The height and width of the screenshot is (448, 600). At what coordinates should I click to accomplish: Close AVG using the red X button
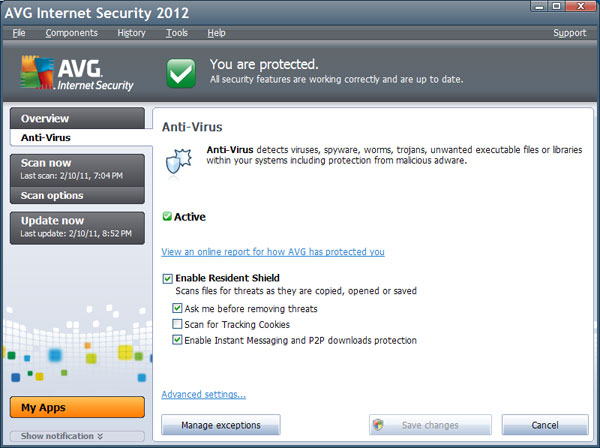point(580,6)
